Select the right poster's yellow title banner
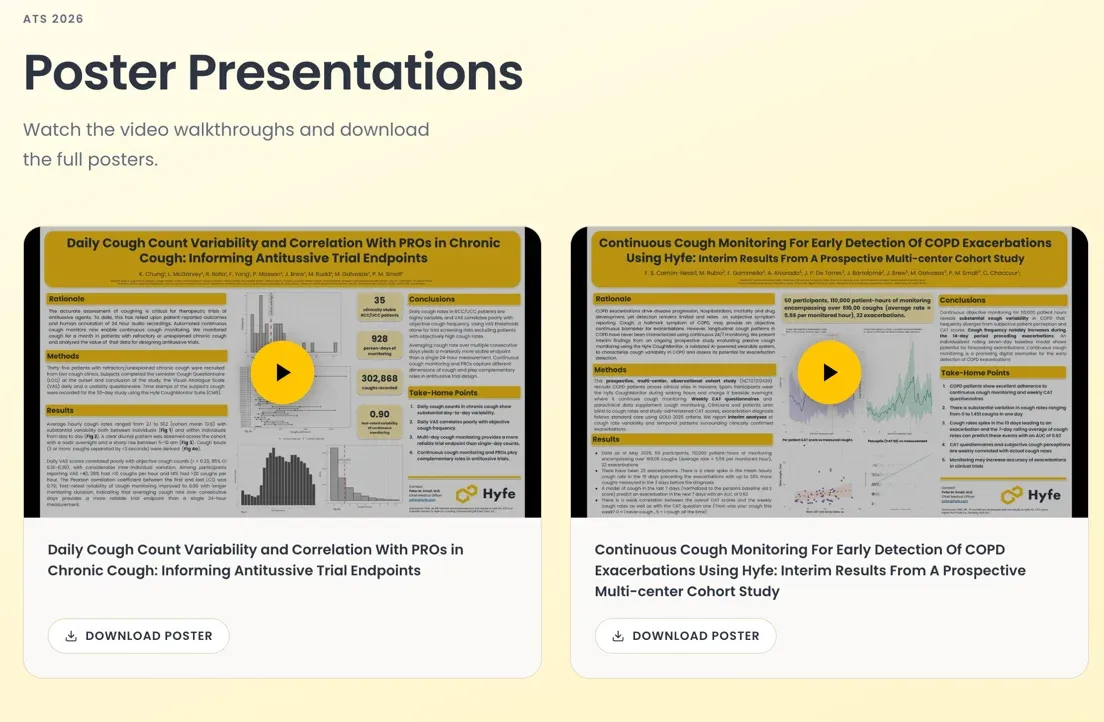1104x722 pixels. point(829,259)
